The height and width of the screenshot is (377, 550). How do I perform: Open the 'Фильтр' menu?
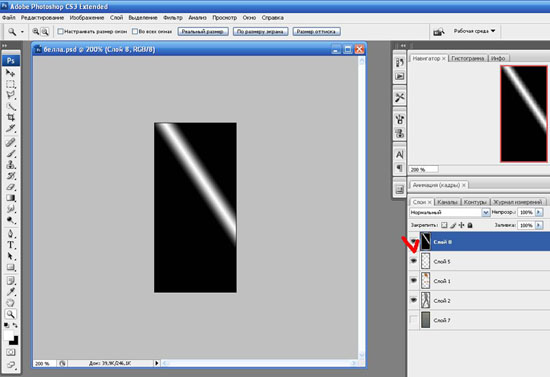coord(173,18)
